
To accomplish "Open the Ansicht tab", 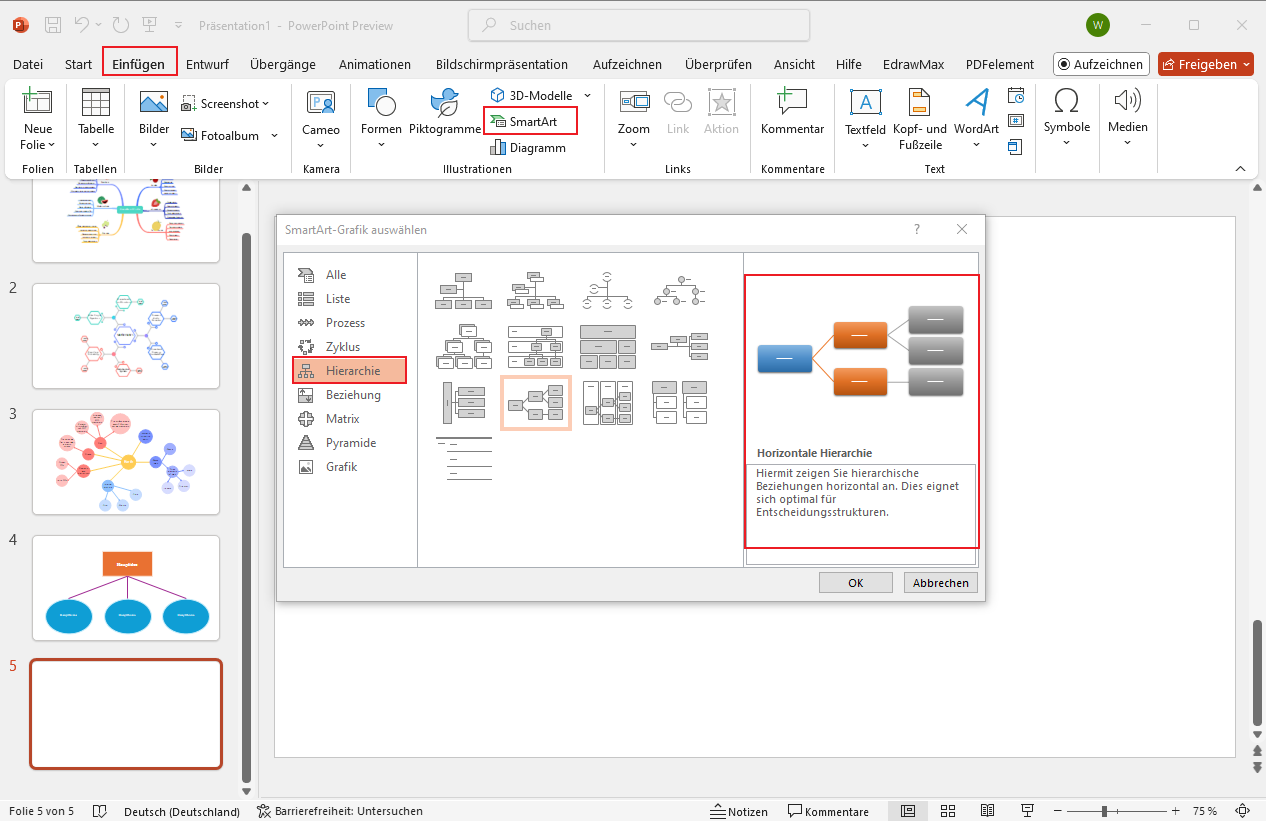I will tap(794, 64).
